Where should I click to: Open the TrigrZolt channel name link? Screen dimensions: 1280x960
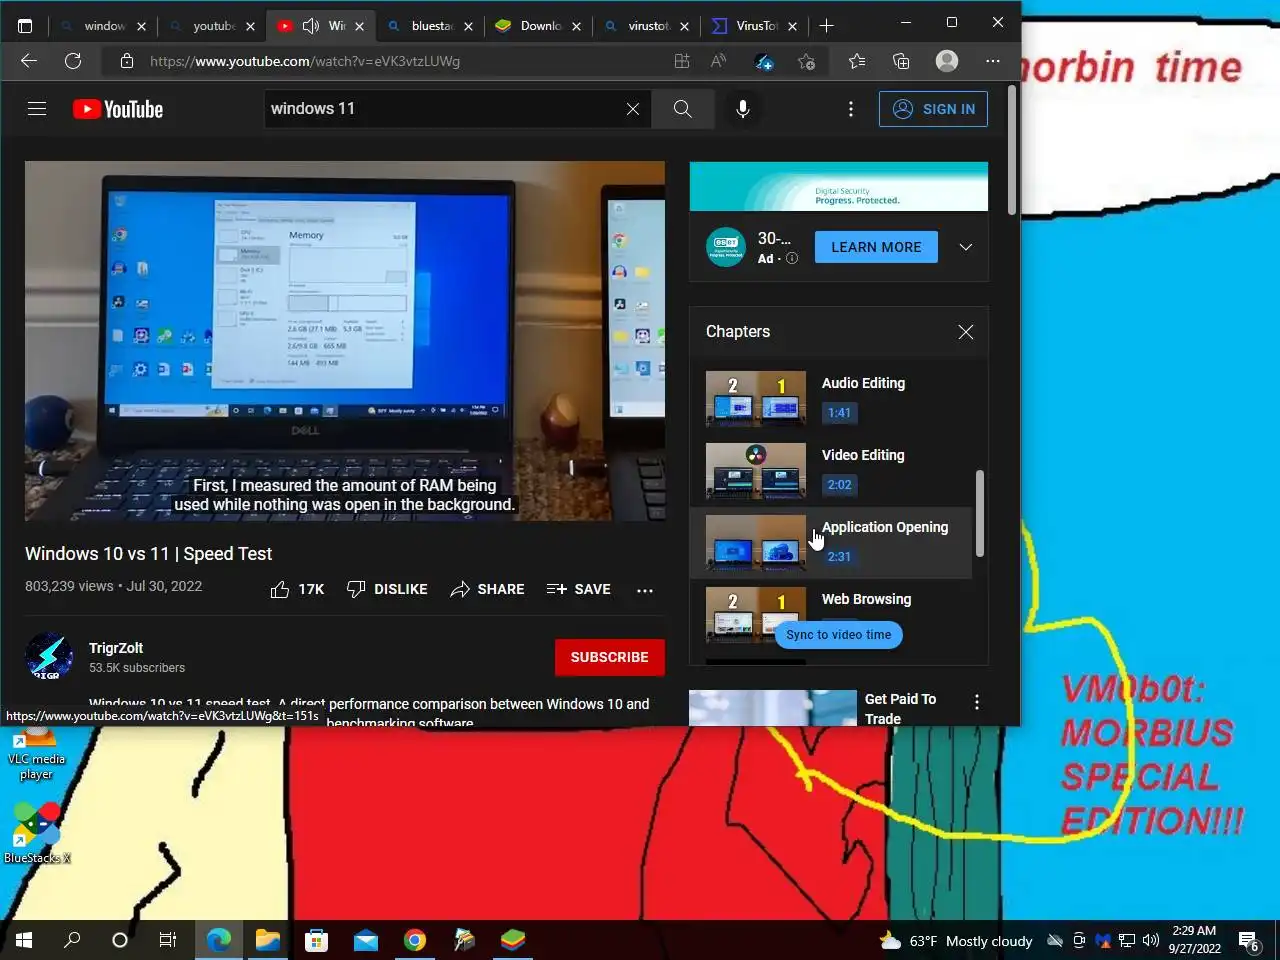click(116, 648)
